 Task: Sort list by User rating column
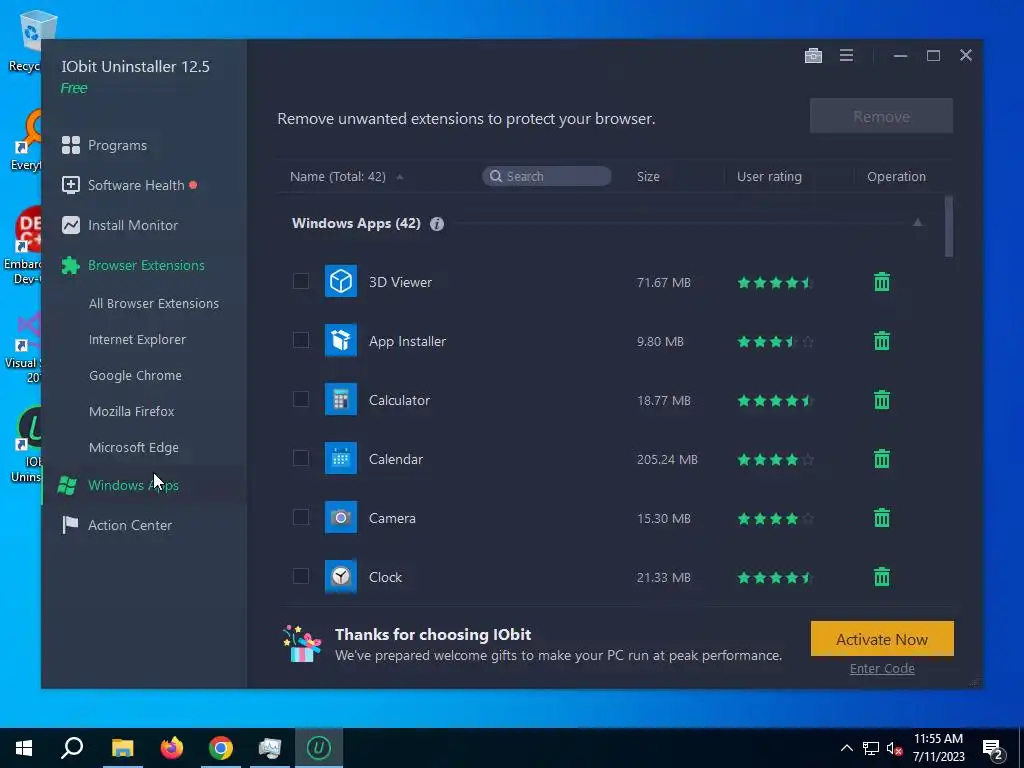[769, 176]
